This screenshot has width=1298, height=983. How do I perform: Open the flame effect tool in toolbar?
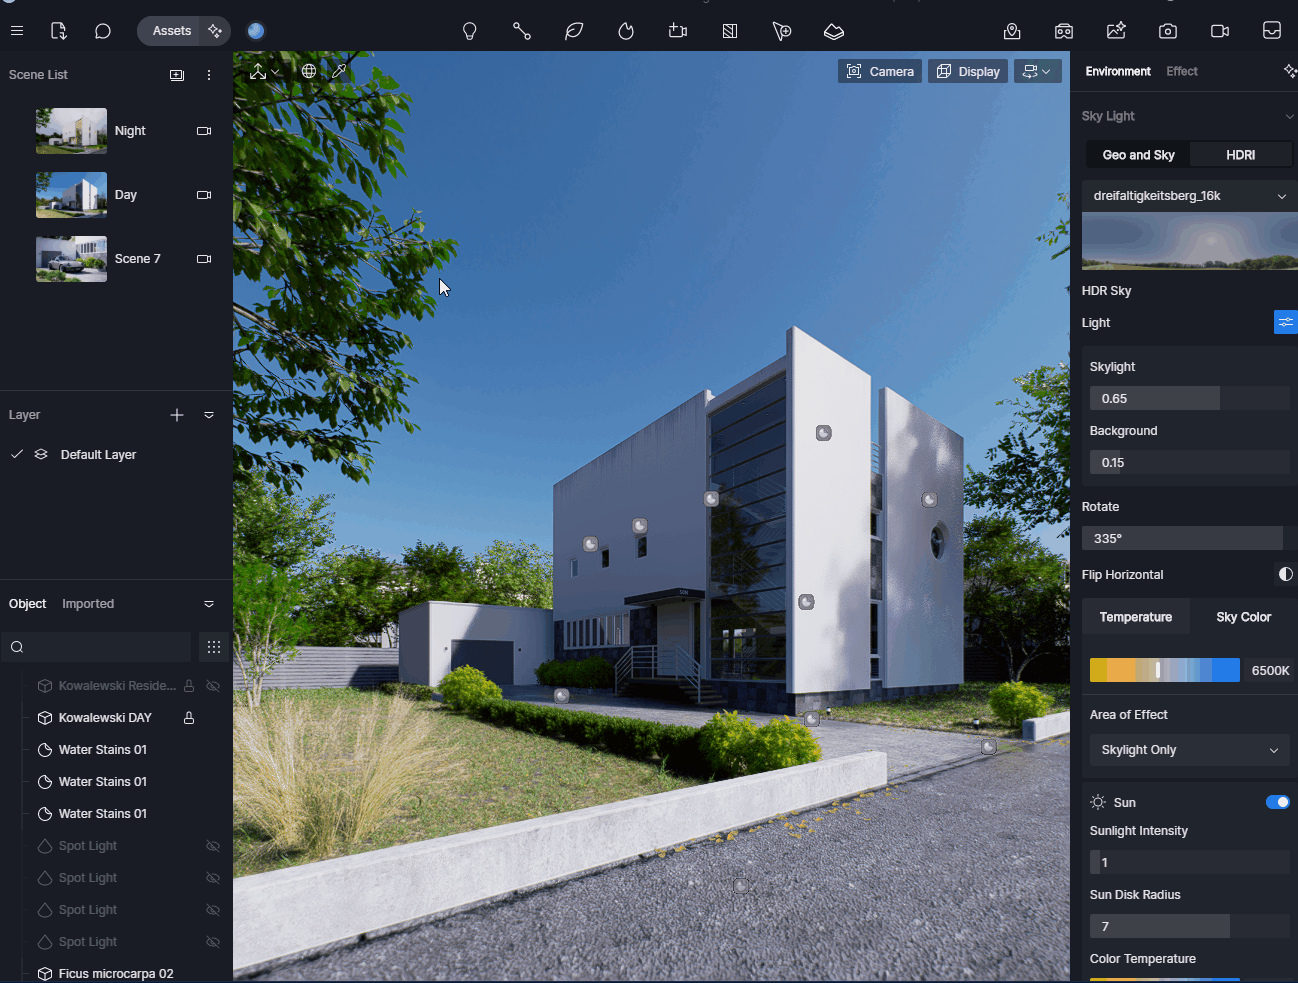pyautogui.click(x=626, y=31)
